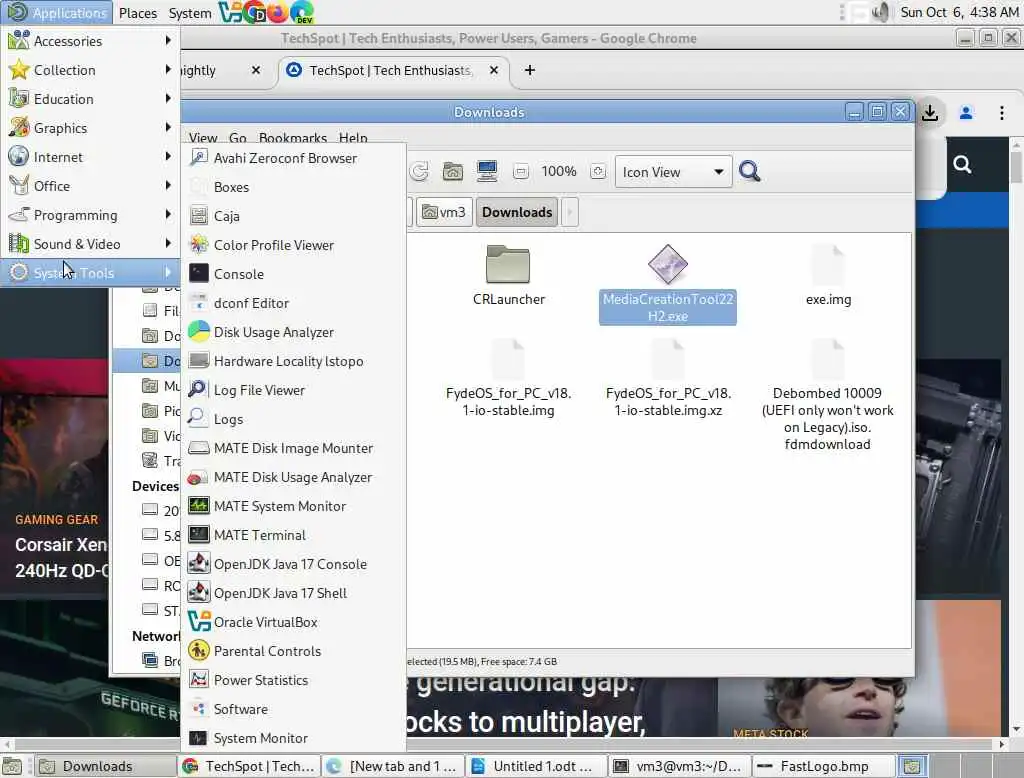Expand the Office submenu
Viewport: 1024px width, 778px height.
90,186
